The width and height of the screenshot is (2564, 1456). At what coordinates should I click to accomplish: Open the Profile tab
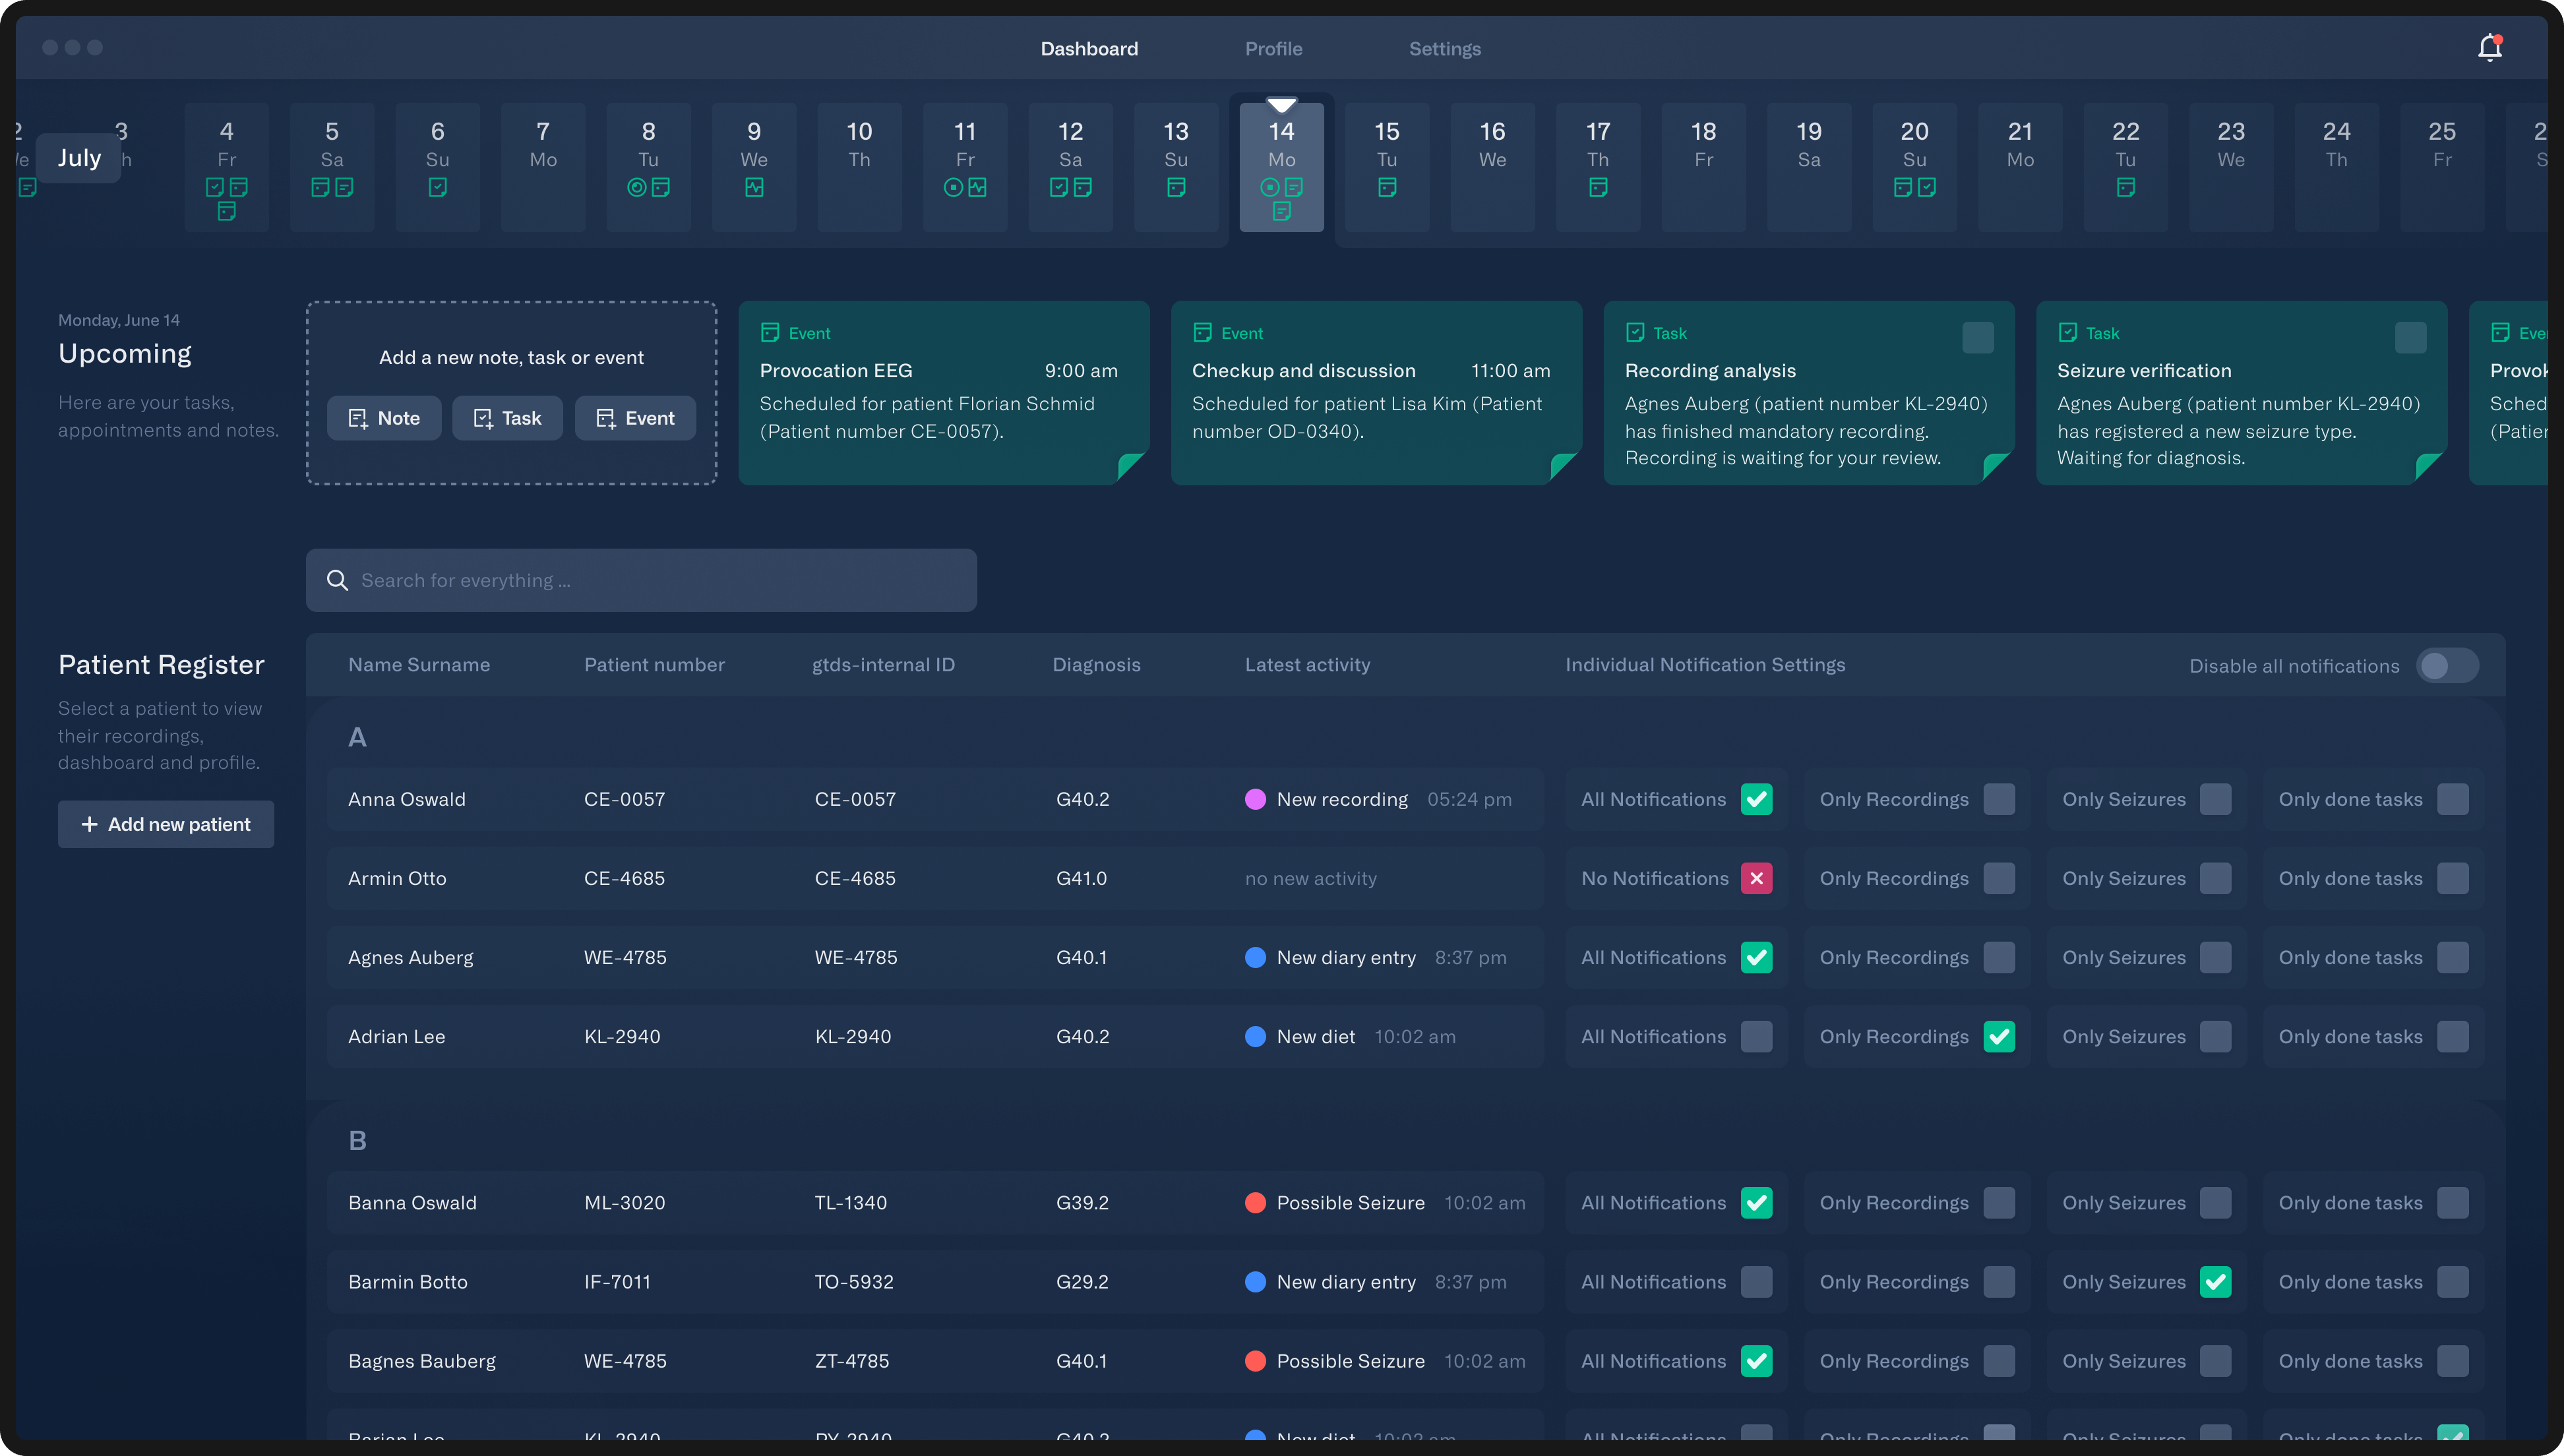click(1273, 49)
